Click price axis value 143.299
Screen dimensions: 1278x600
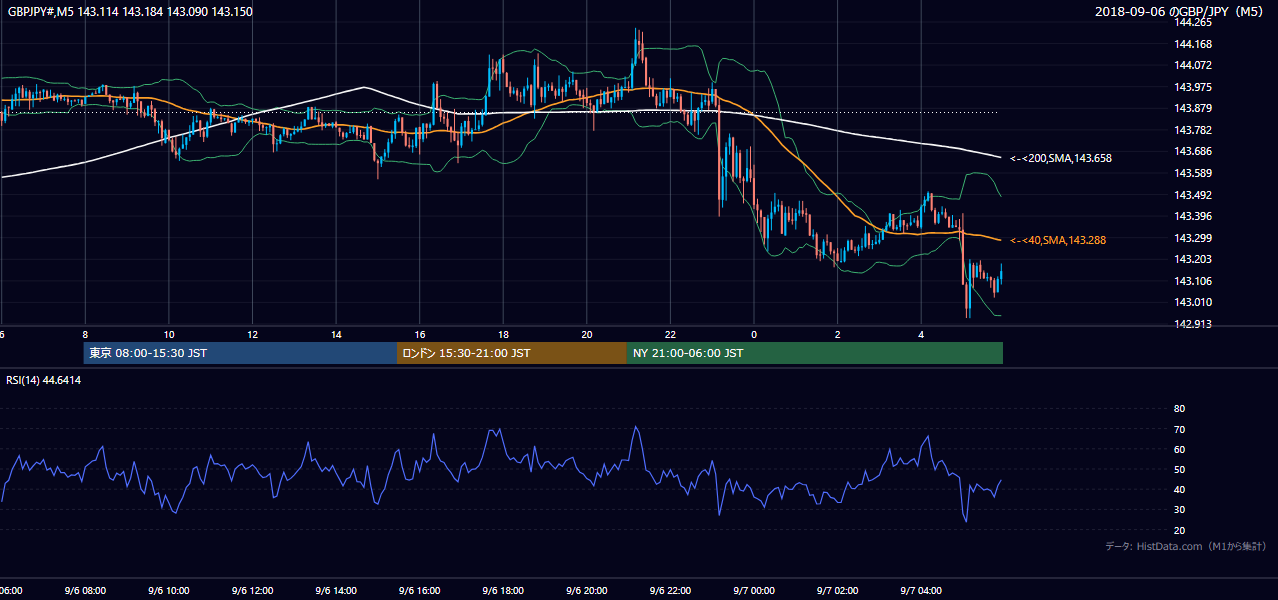click(x=1193, y=238)
